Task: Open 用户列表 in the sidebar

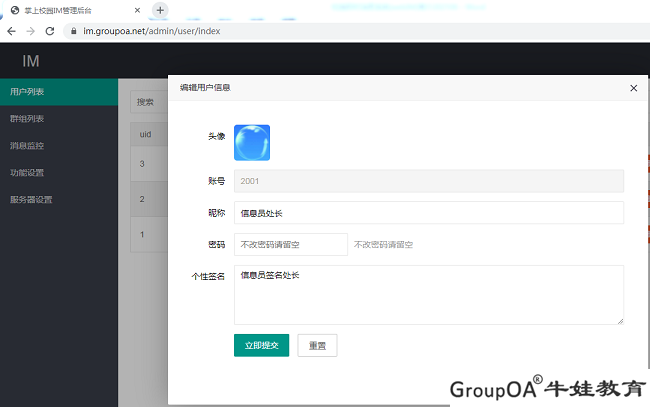Action: tap(59, 92)
